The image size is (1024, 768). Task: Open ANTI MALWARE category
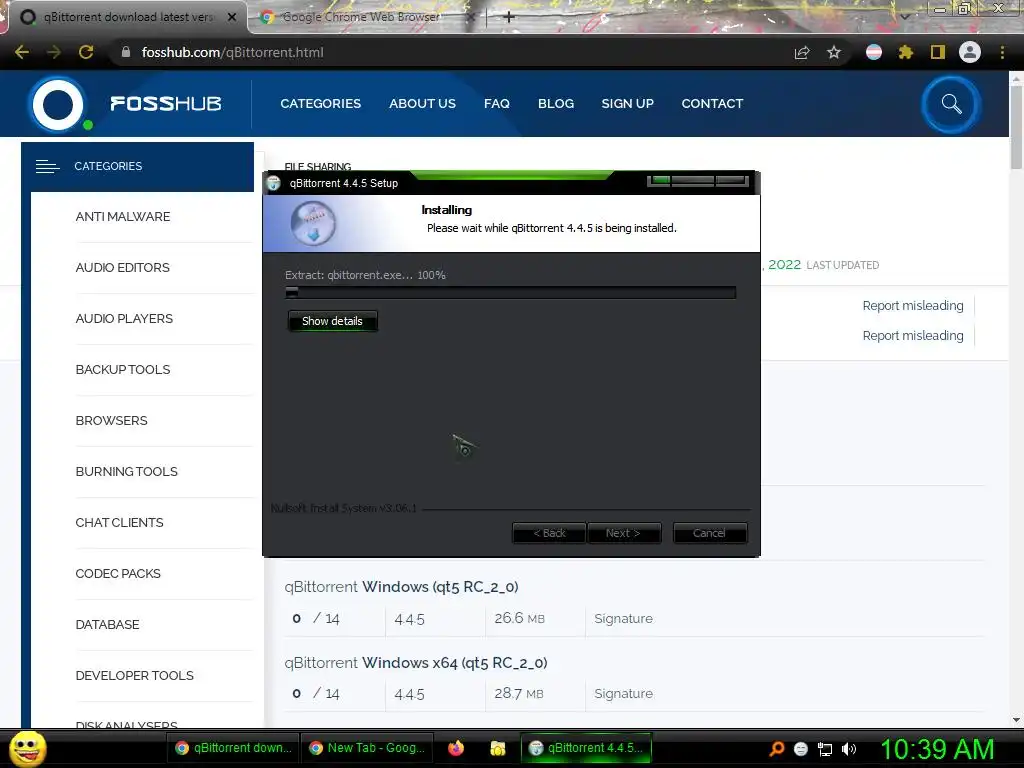(123, 217)
